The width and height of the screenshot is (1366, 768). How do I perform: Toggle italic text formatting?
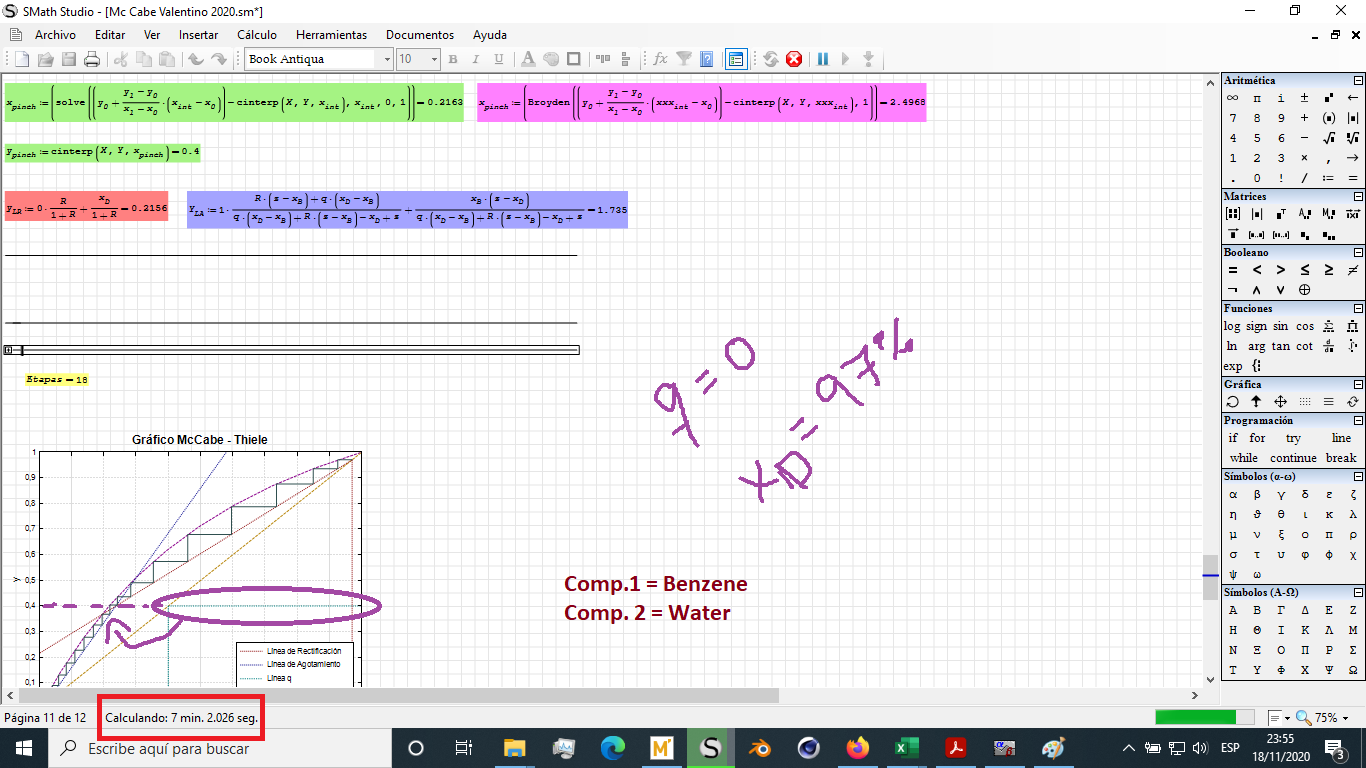click(x=476, y=59)
